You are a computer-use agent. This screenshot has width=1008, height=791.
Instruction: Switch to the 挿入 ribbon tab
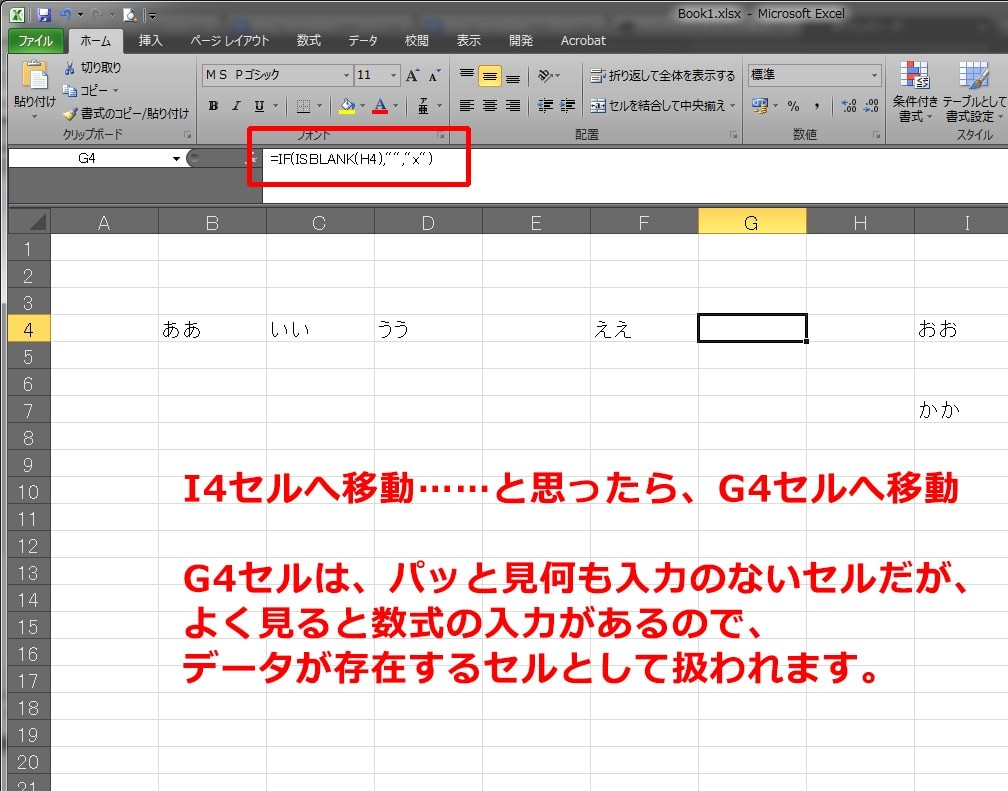(x=150, y=41)
